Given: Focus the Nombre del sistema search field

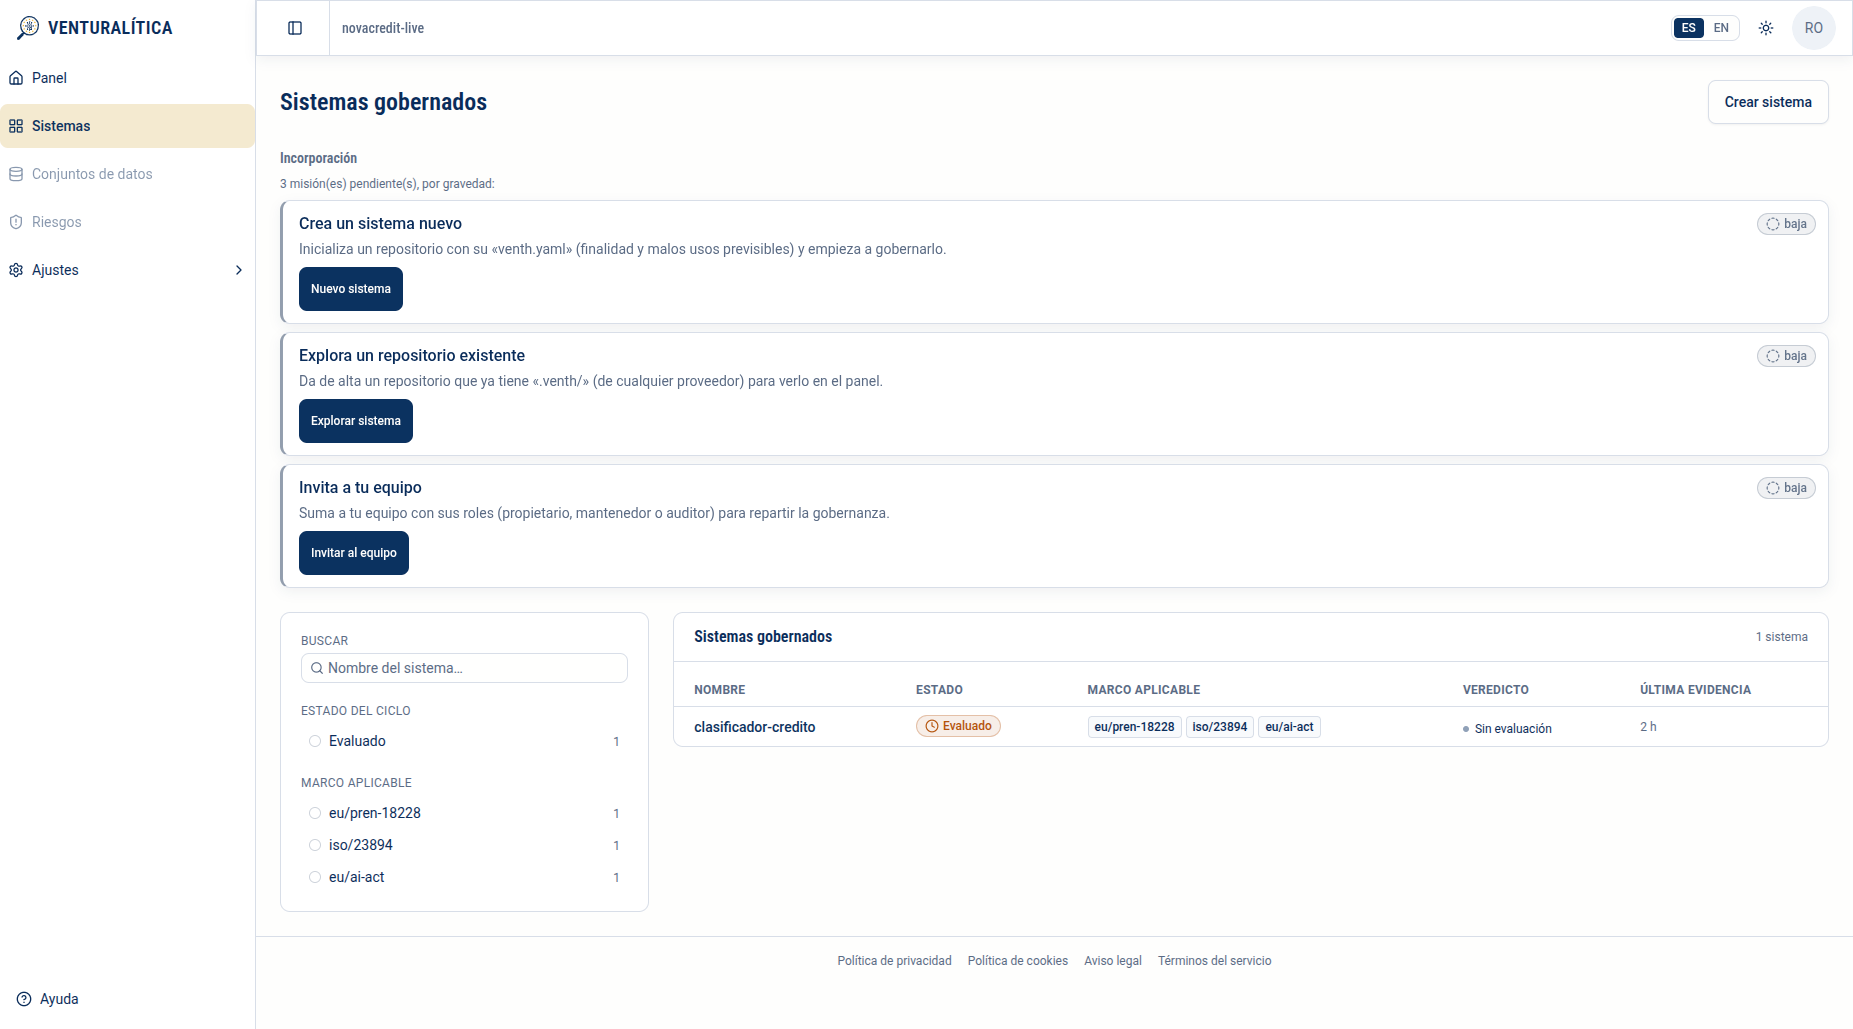Looking at the screenshot, I should pyautogui.click(x=464, y=668).
